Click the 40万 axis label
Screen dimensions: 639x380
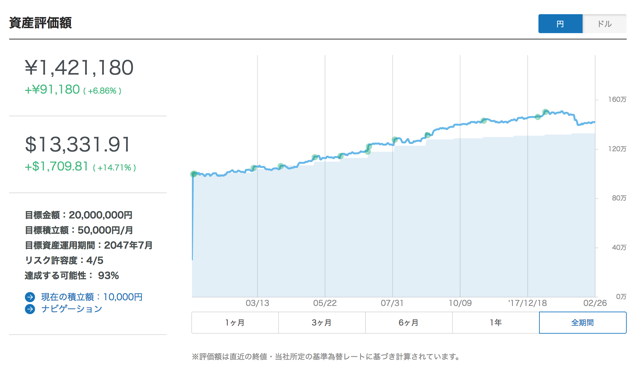pos(619,247)
